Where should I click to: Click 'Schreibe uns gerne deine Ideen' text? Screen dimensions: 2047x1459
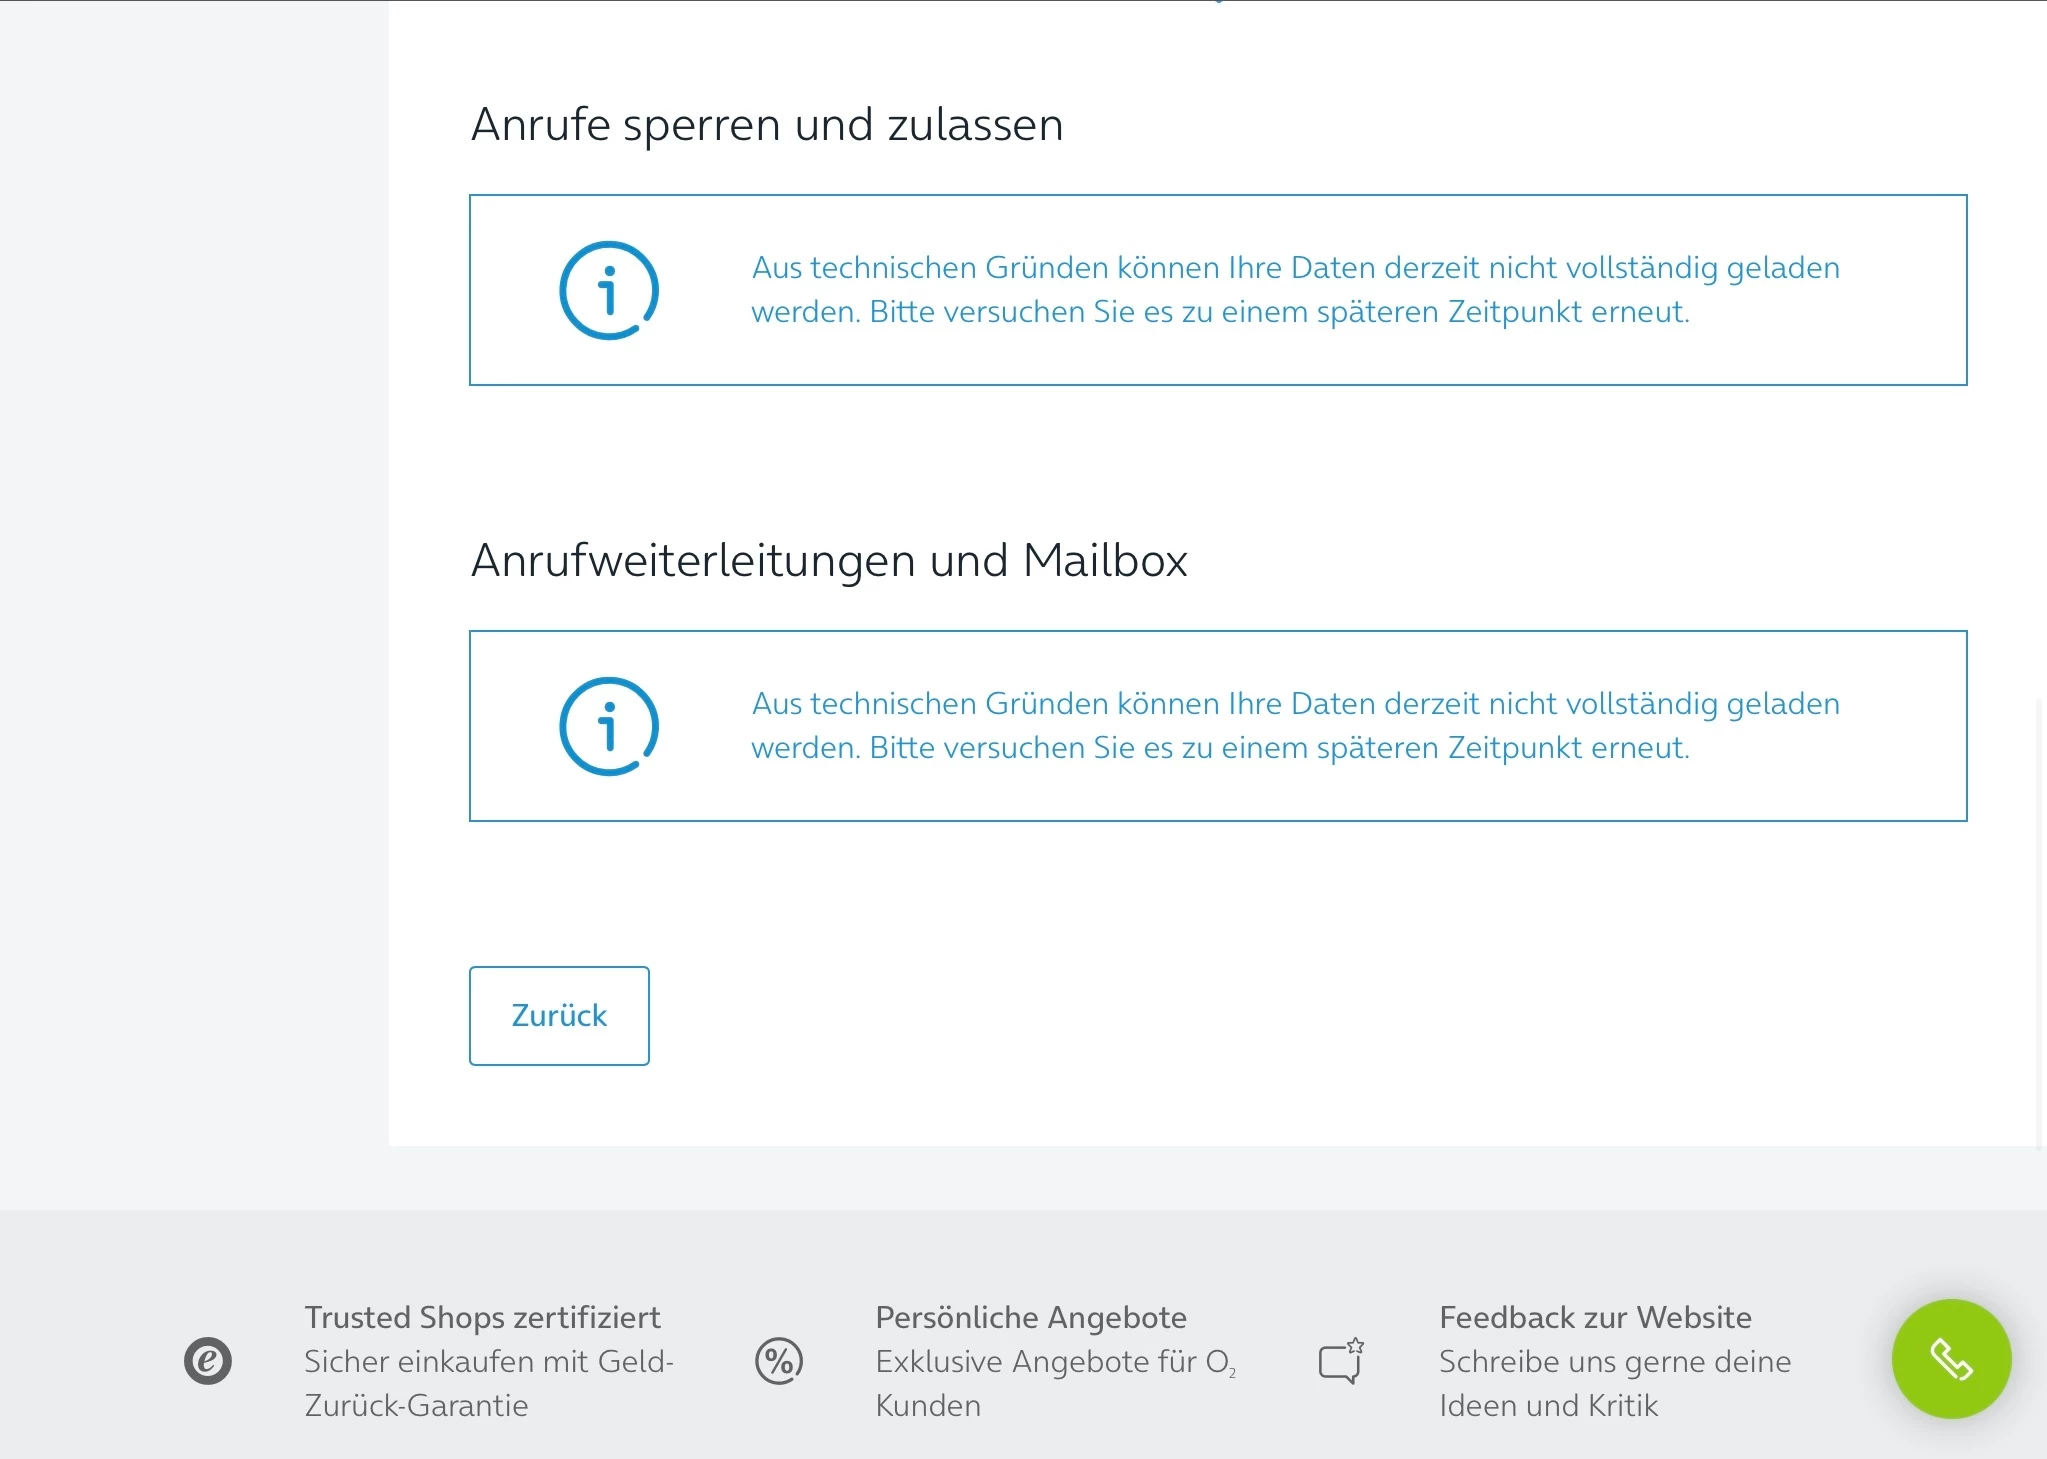click(1614, 1383)
